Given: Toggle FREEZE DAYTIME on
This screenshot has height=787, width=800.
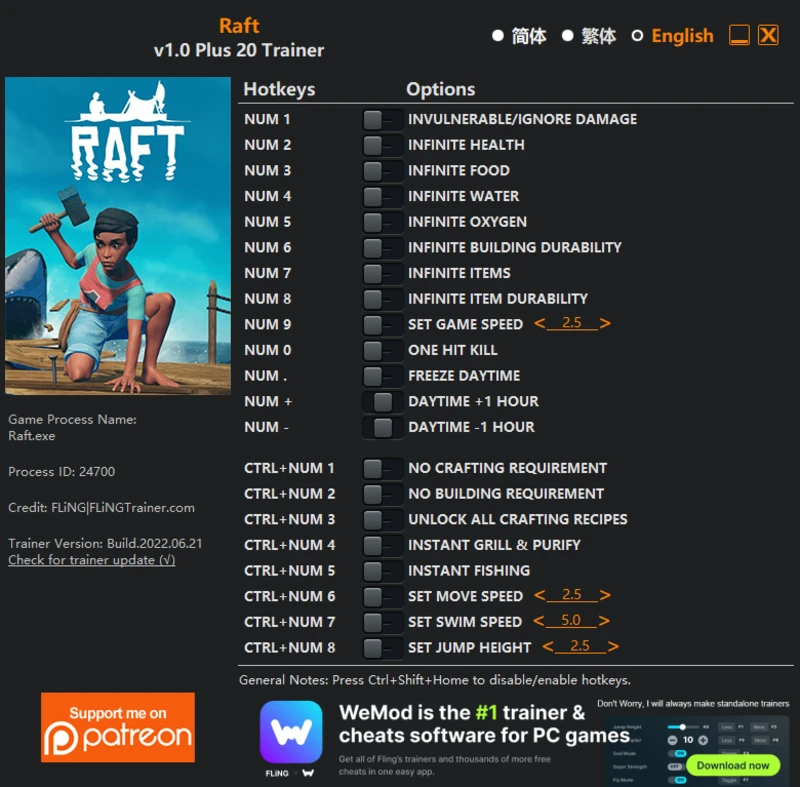Looking at the screenshot, I should (x=383, y=375).
